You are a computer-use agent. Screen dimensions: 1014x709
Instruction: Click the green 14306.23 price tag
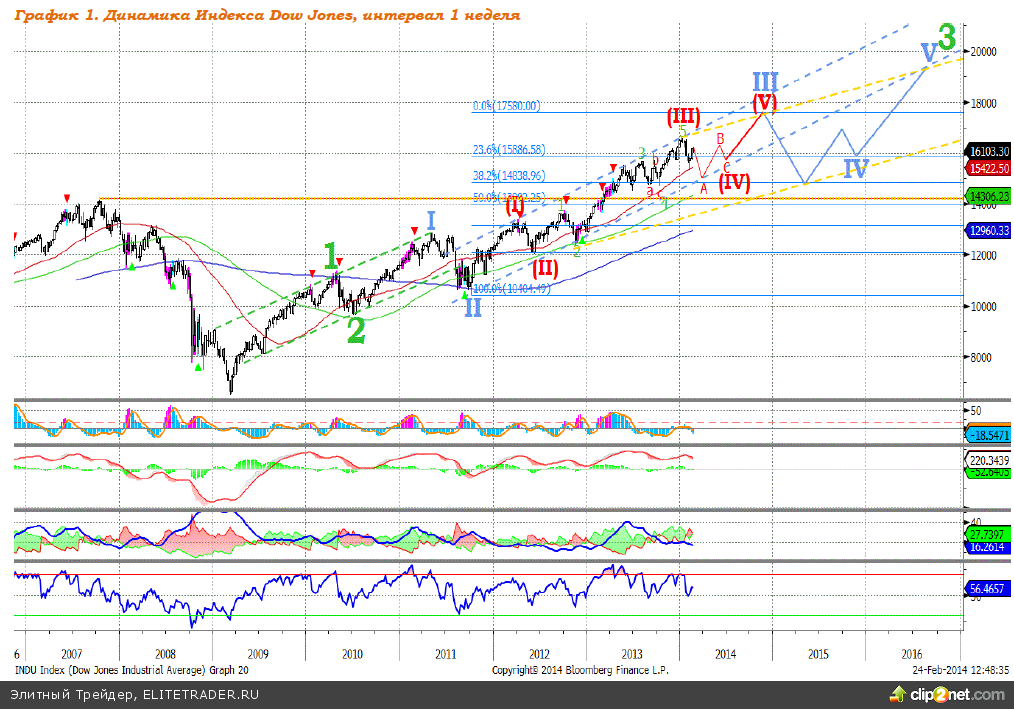pos(988,198)
